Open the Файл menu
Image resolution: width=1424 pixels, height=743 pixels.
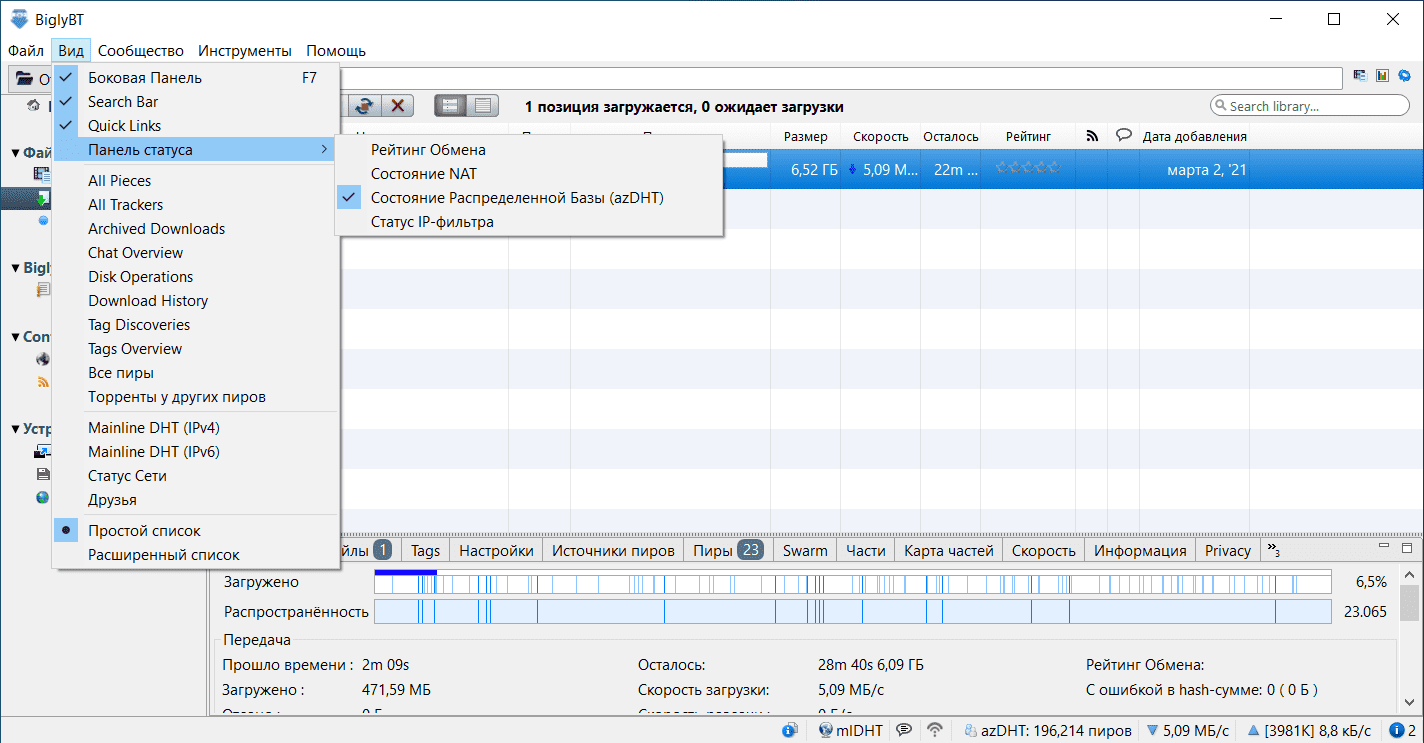pos(25,50)
